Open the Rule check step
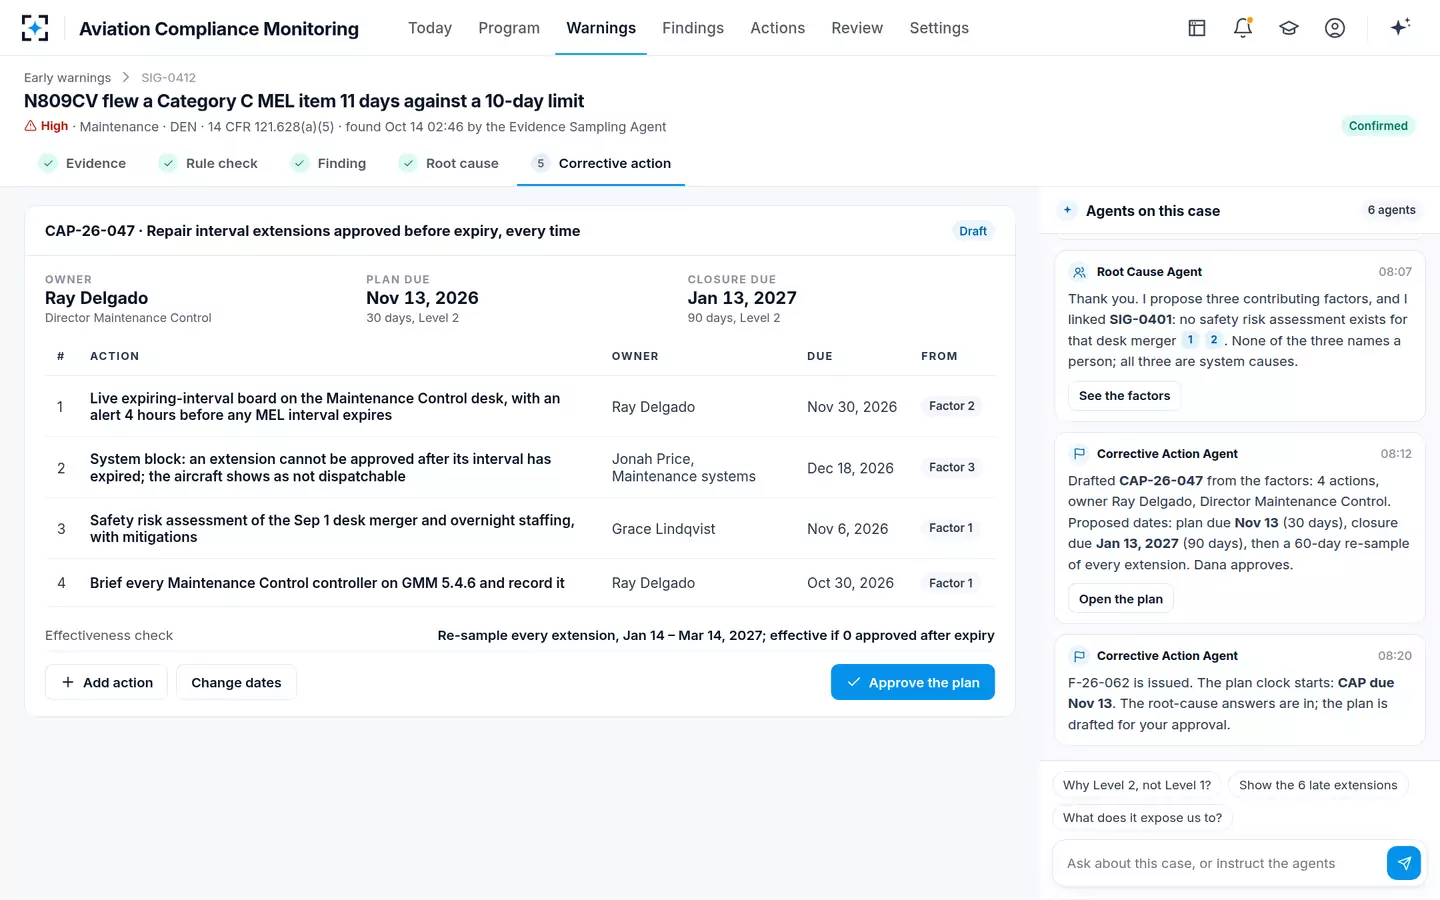This screenshot has height=900, width=1440. [x=209, y=163]
